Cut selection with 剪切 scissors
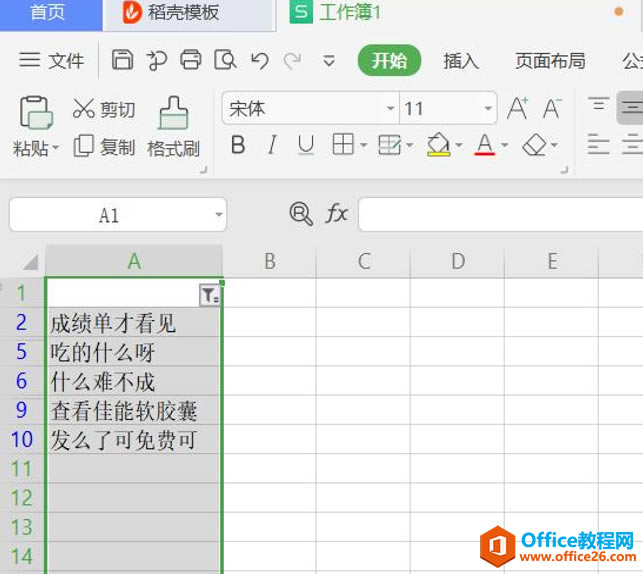The image size is (643, 574). tap(104, 109)
